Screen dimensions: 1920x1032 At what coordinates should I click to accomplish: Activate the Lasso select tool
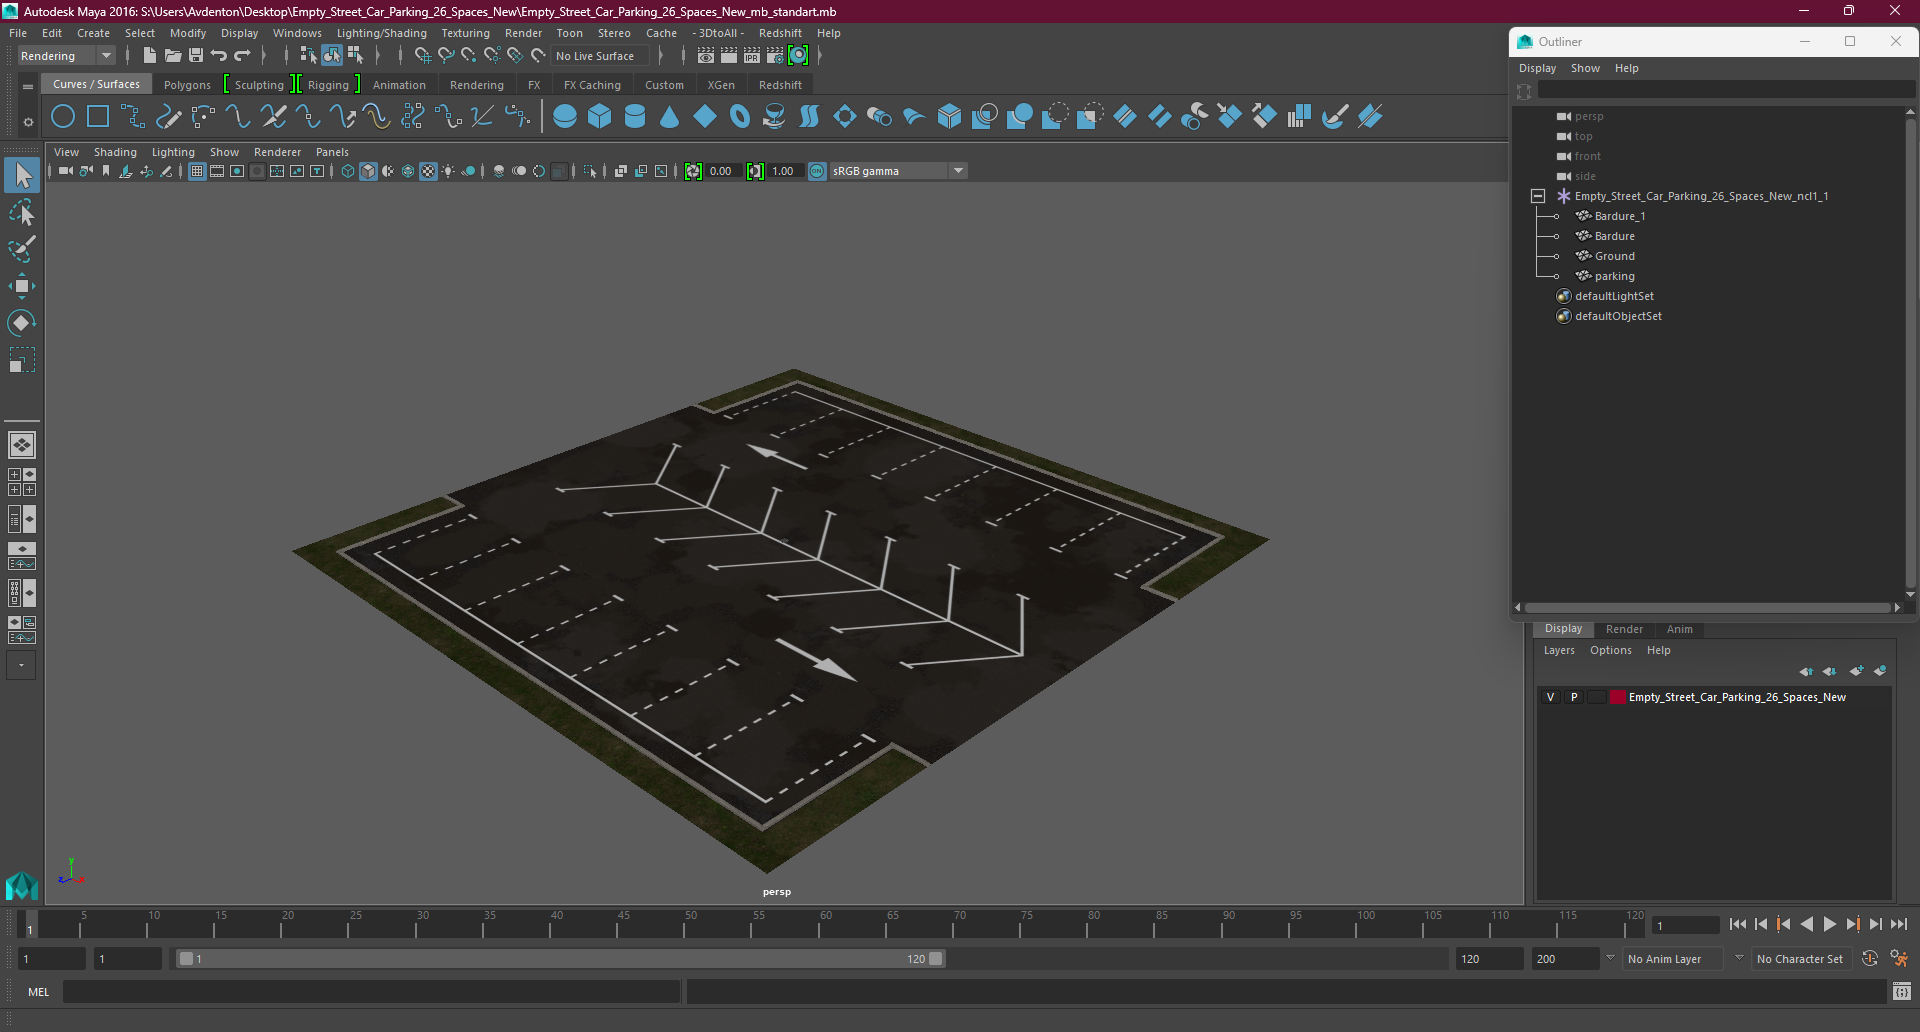click(22, 213)
